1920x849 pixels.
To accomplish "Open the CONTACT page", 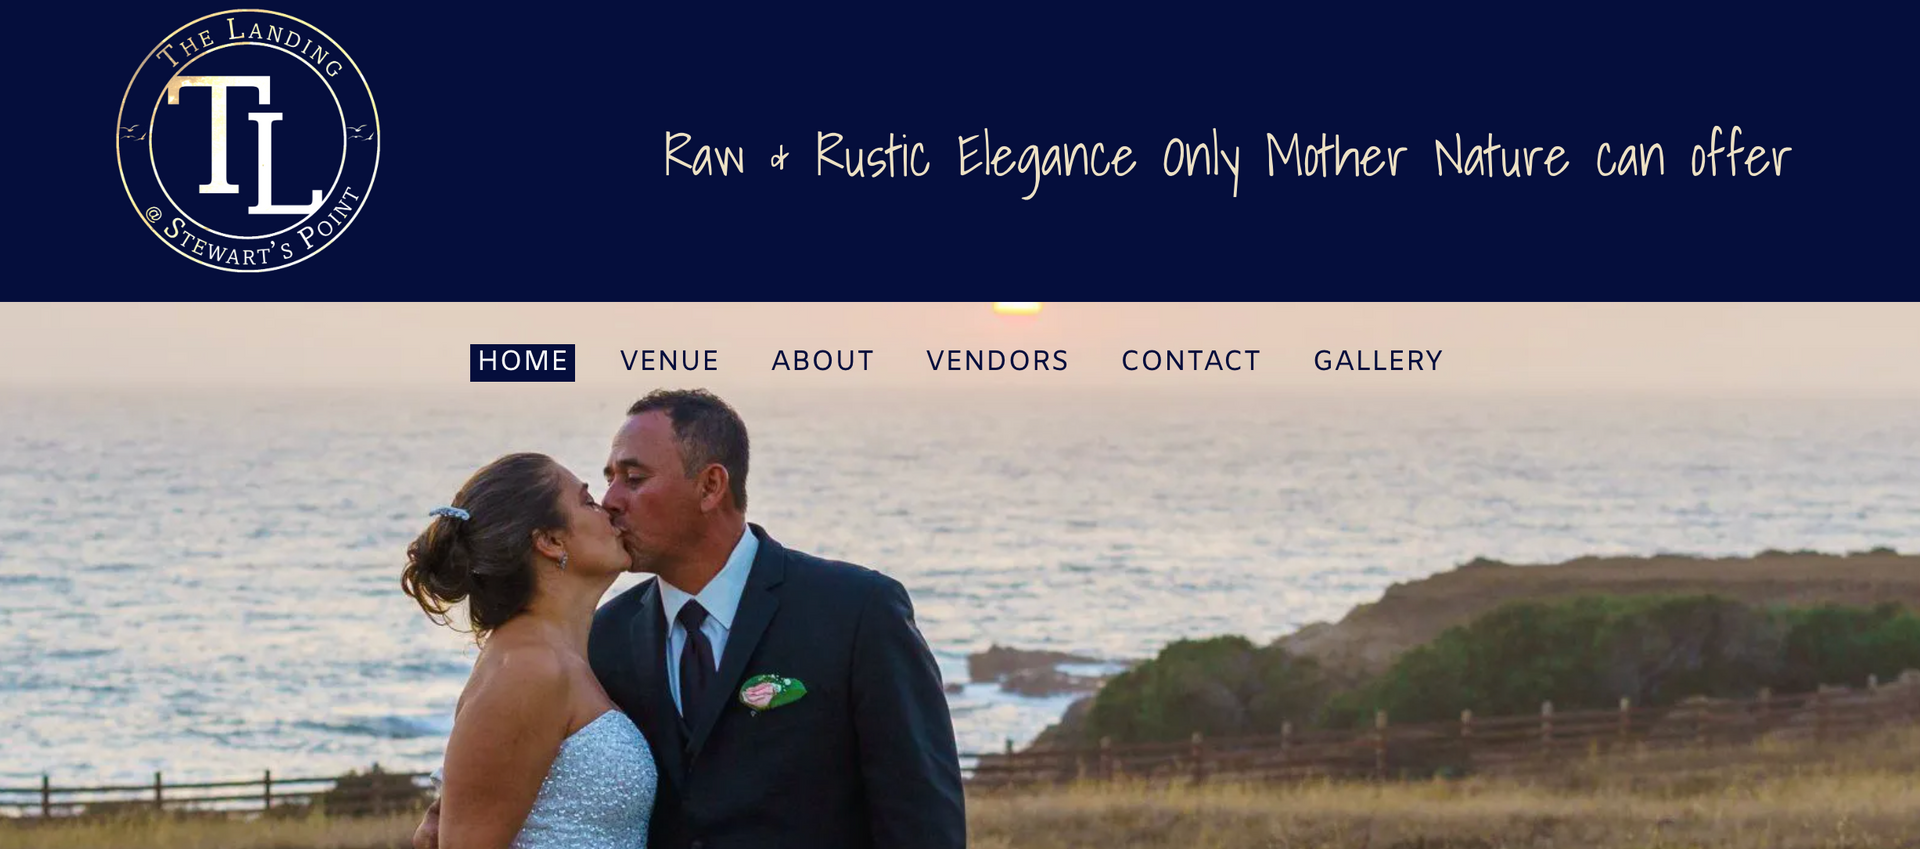I will tap(1191, 361).
